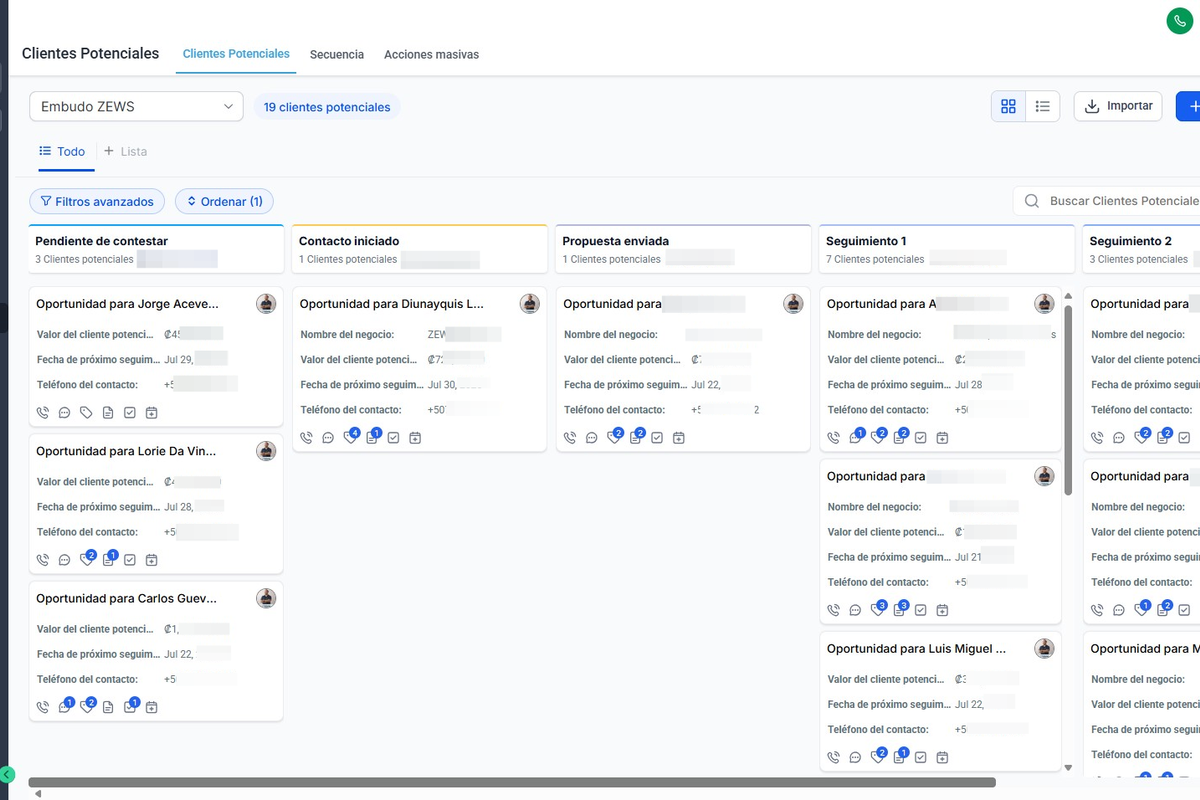The width and height of the screenshot is (1200, 800).
Task: Click calendar appointment icon on Jorge Aceve card
Action: point(152,412)
